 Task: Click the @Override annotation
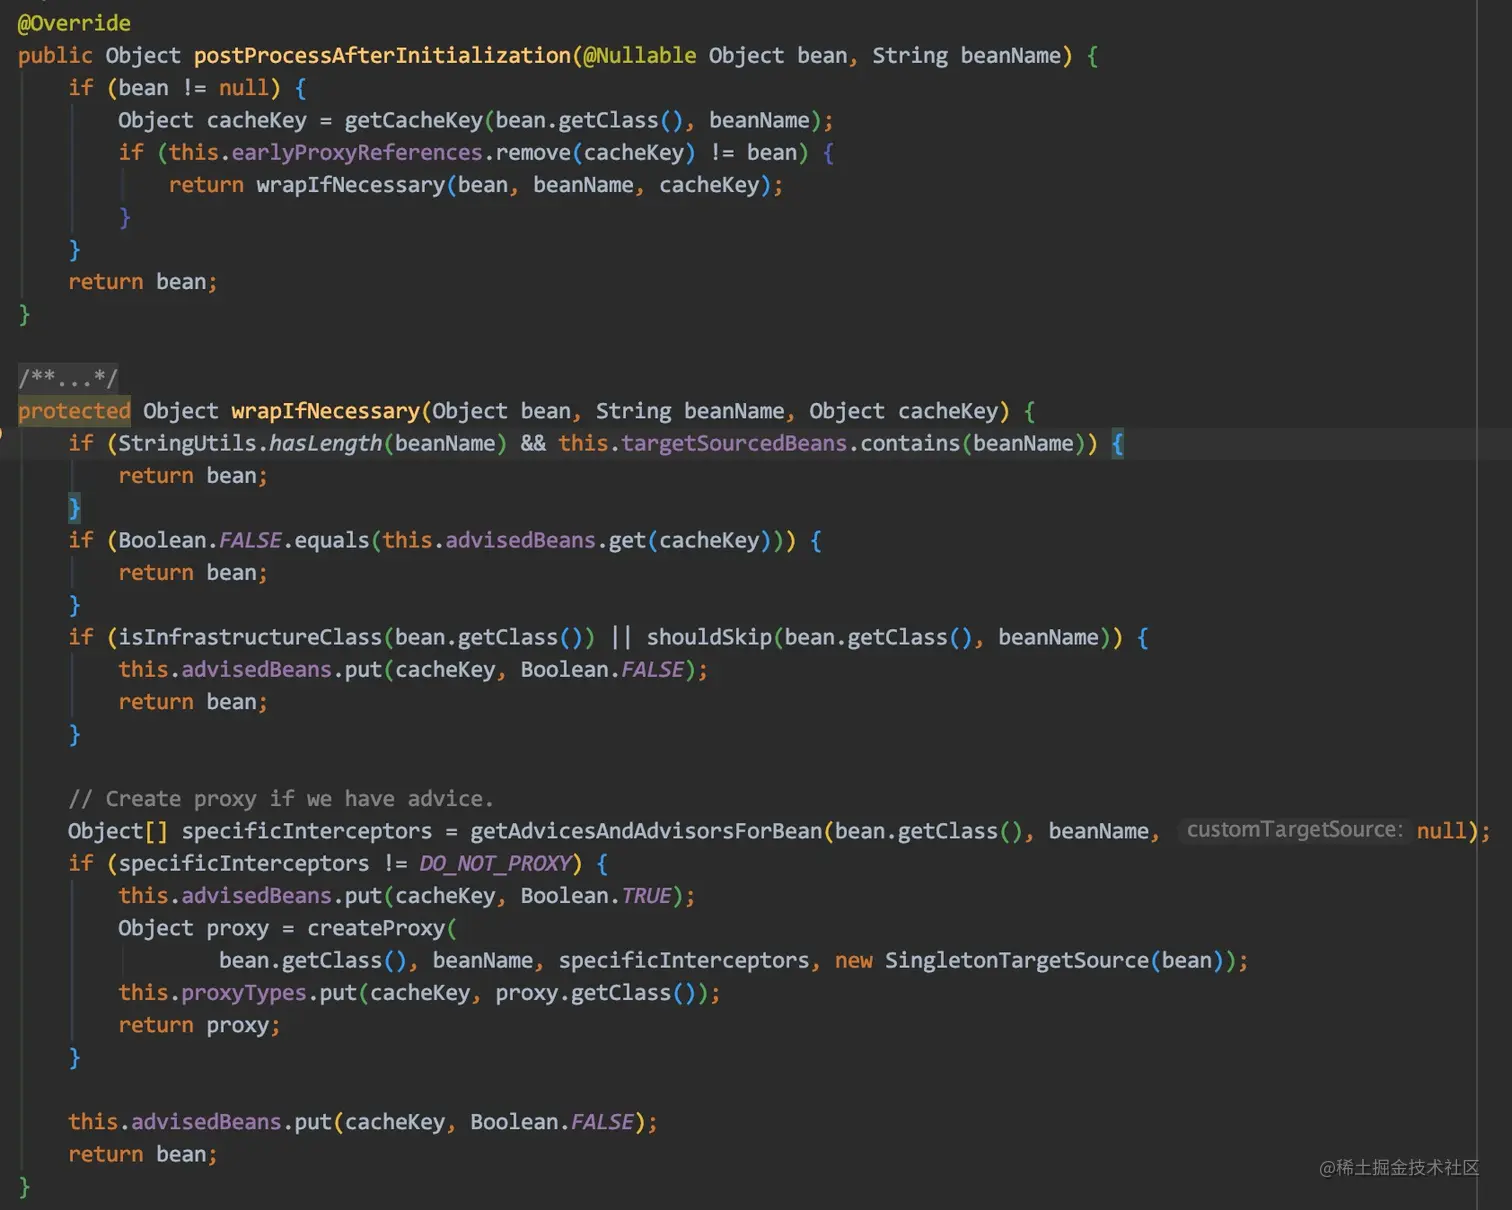click(73, 22)
